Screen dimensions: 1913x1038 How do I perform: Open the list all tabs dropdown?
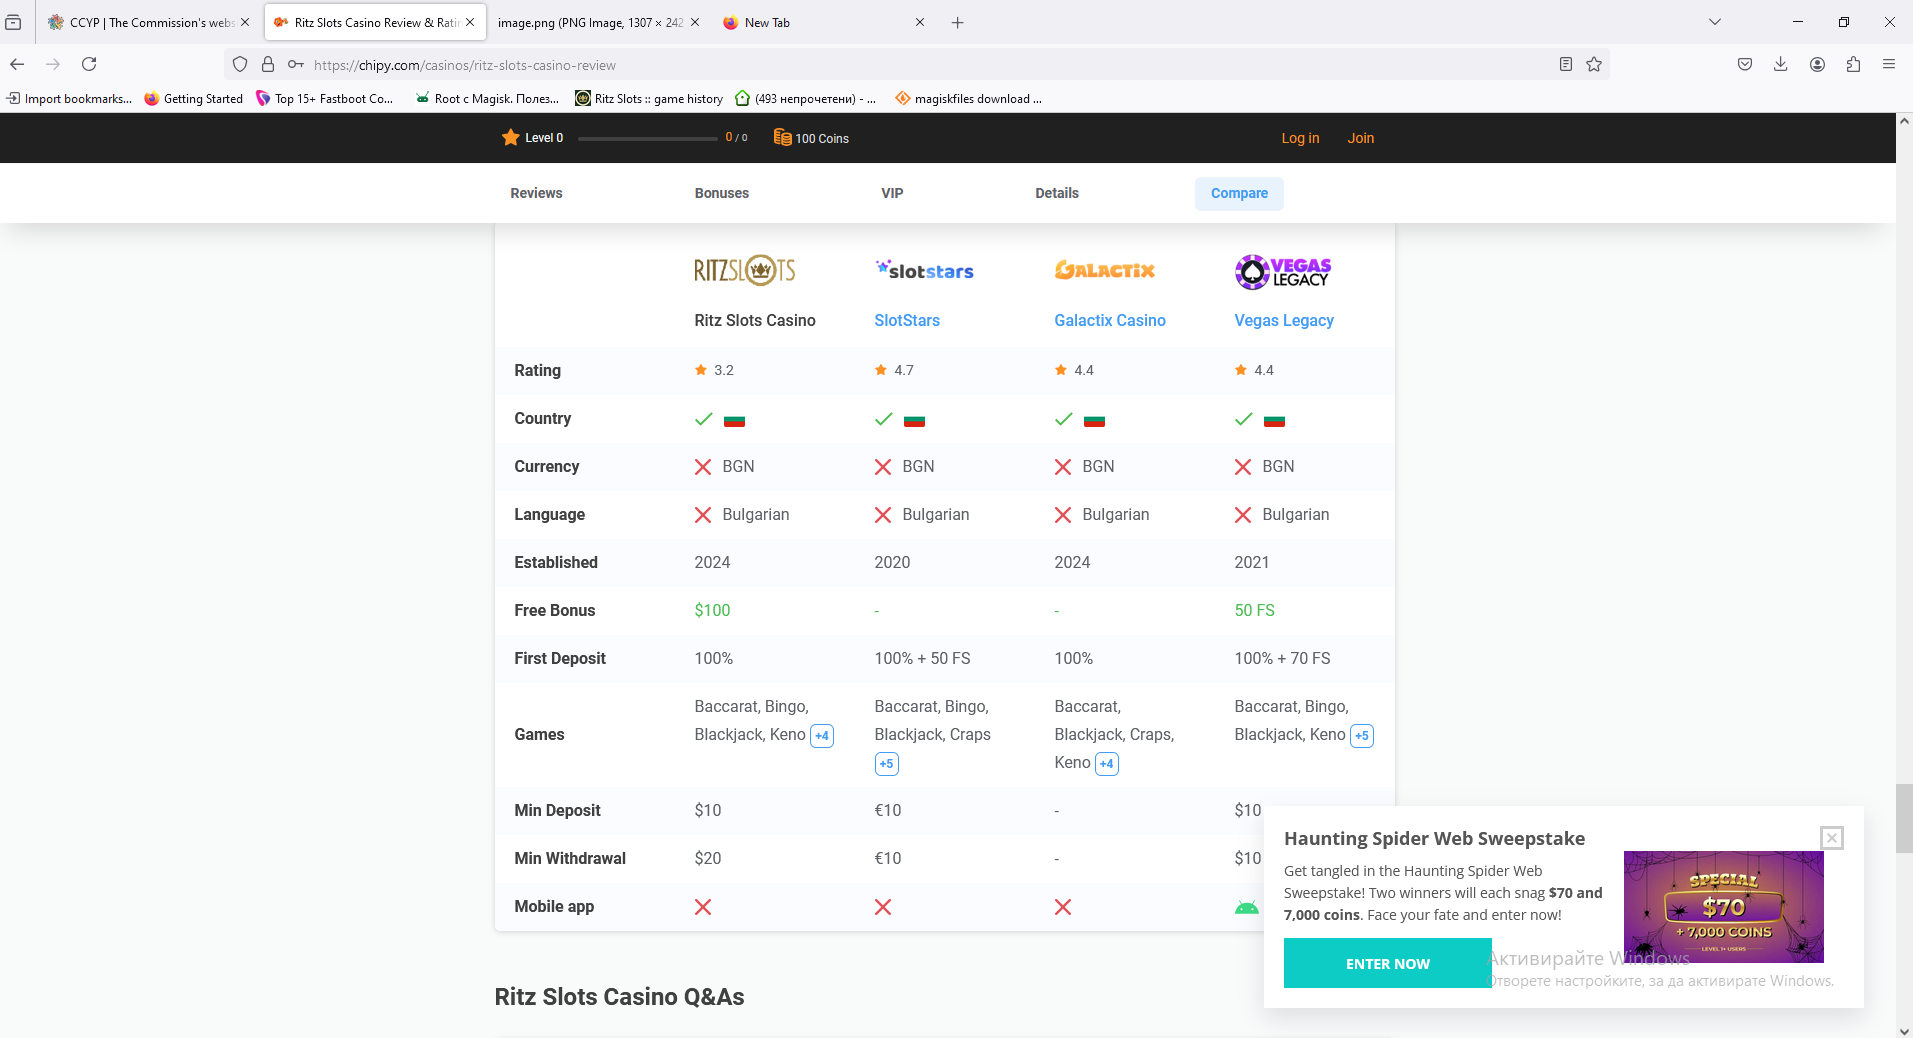(1715, 22)
